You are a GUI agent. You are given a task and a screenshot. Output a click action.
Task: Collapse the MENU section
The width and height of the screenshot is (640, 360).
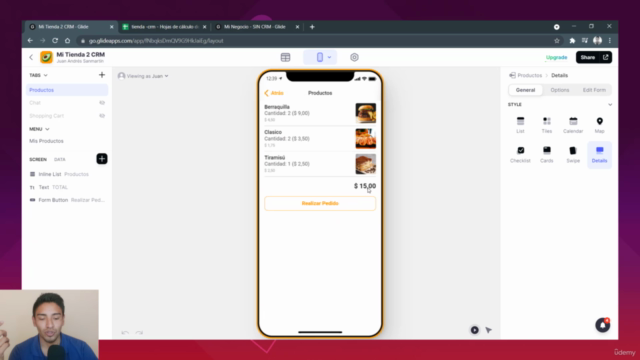point(47,129)
